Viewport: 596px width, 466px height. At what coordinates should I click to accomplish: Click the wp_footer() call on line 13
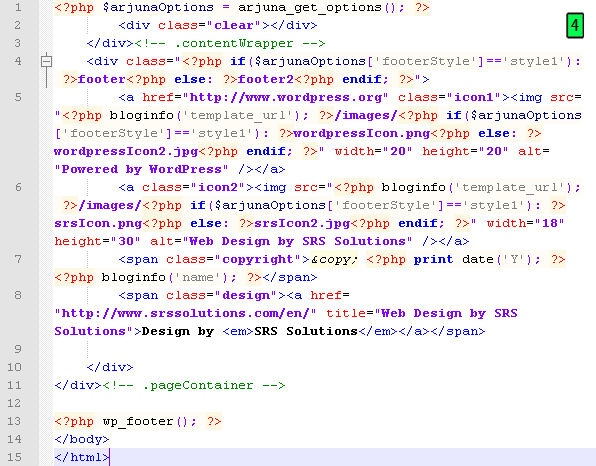coord(146,422)
